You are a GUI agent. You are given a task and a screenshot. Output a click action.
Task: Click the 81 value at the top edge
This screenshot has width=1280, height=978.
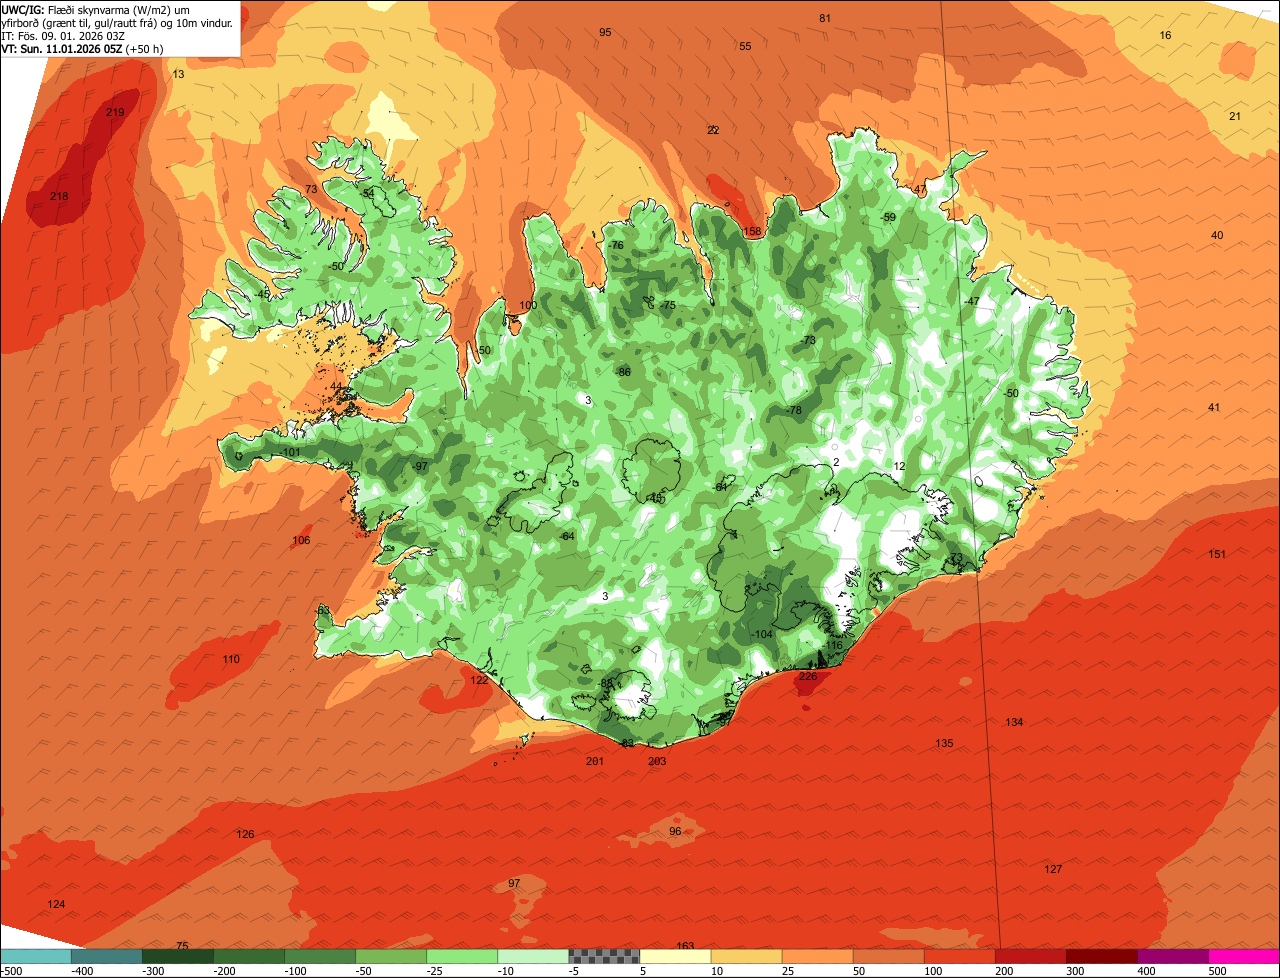coord(825,18)
